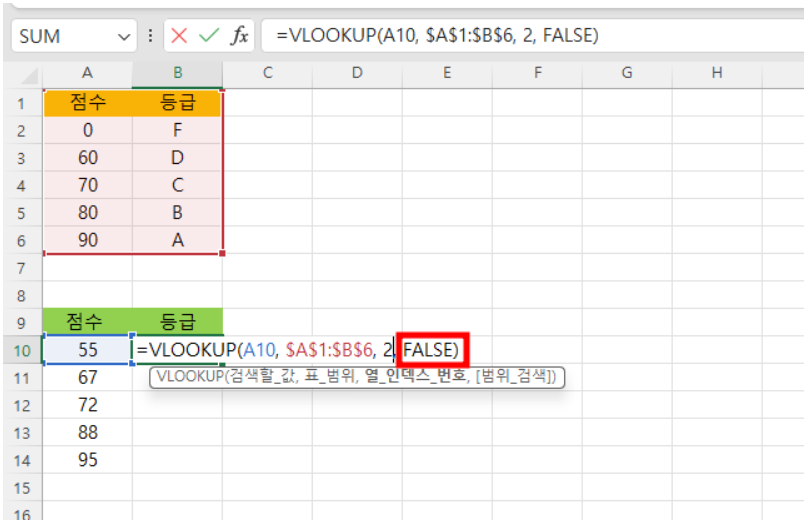Expand the Name Box dropdown arrow
The image size is (808, 522).
[x=124, y=36]
